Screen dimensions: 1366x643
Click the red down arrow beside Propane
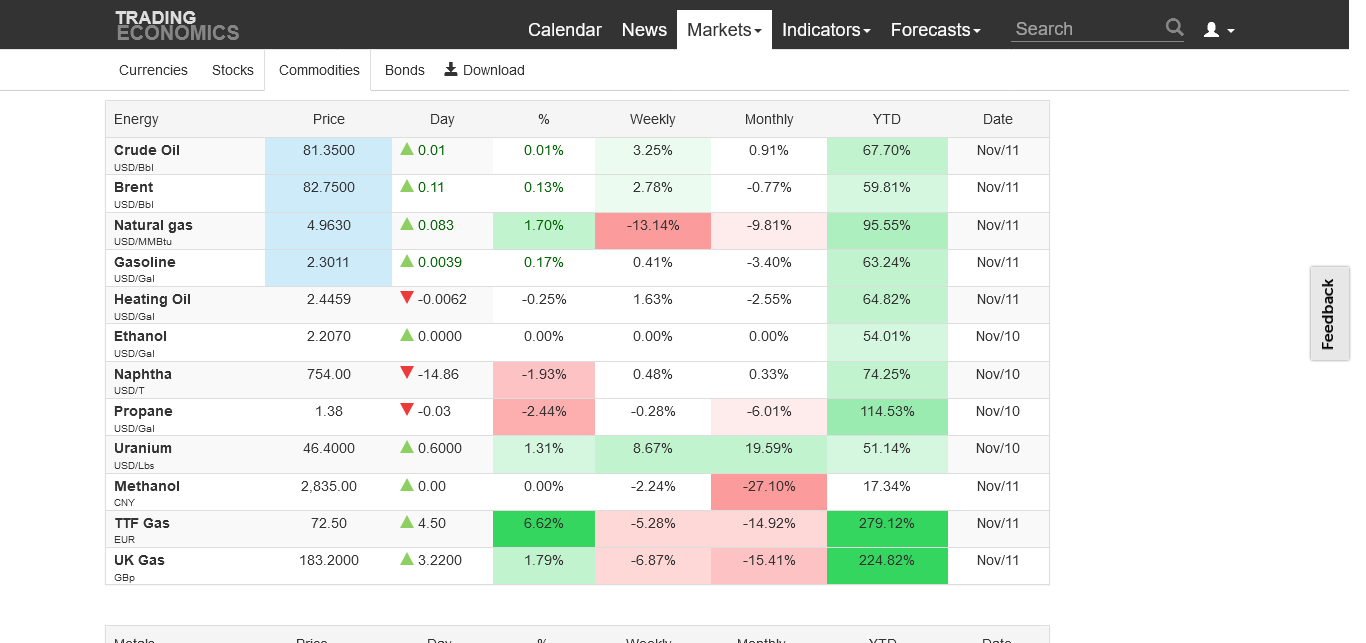407,410
